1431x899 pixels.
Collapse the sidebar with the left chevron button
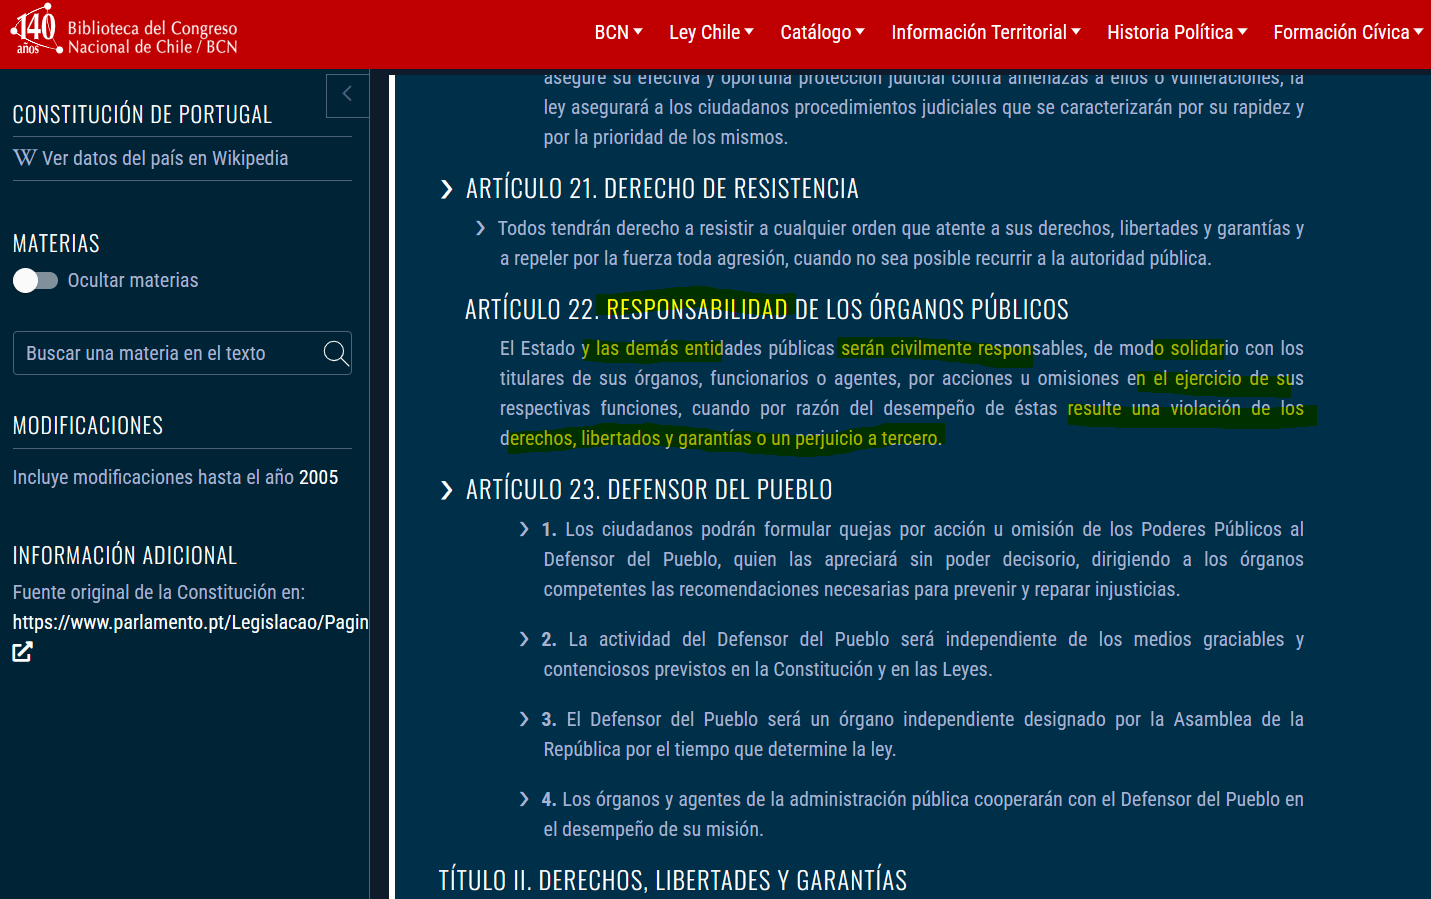pyautogui.click(x=347, y=95)
